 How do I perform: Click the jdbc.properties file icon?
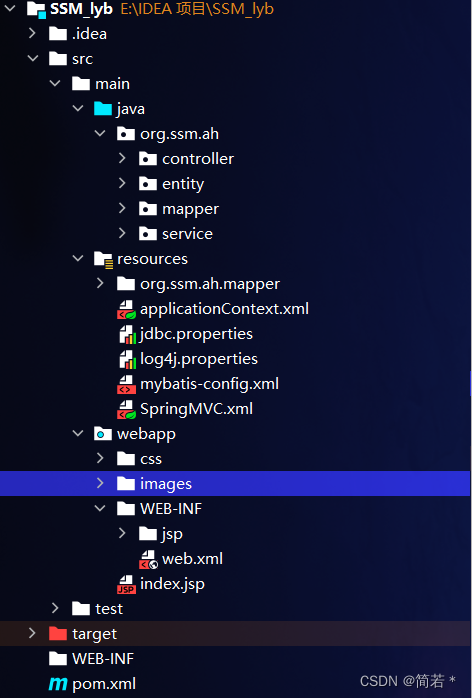tap(127, 334)
